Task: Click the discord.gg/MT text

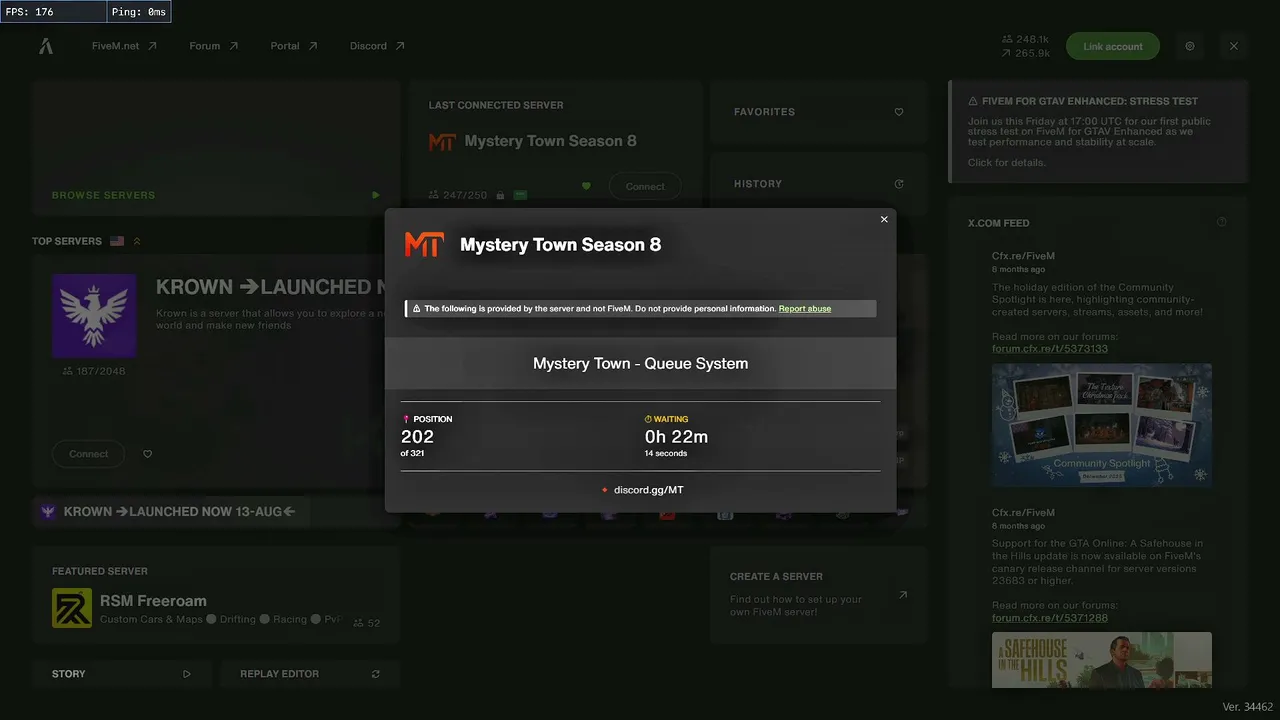Action: pos(649,490)
